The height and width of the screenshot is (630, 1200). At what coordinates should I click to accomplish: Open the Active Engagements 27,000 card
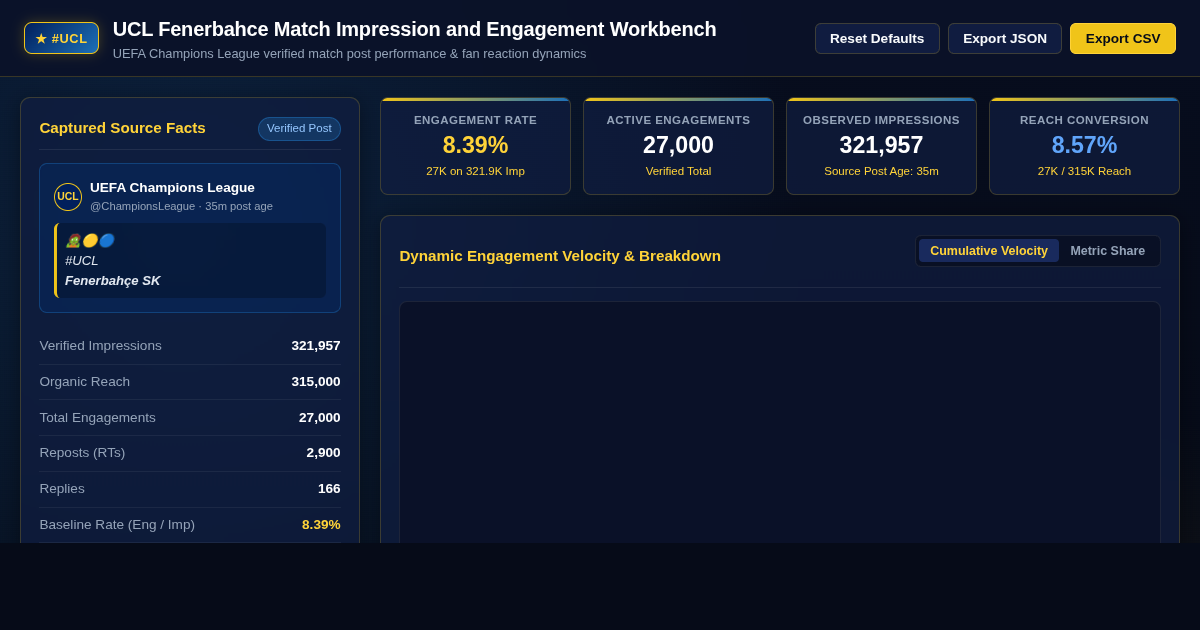pyautogui.click(x=678, y=146)
